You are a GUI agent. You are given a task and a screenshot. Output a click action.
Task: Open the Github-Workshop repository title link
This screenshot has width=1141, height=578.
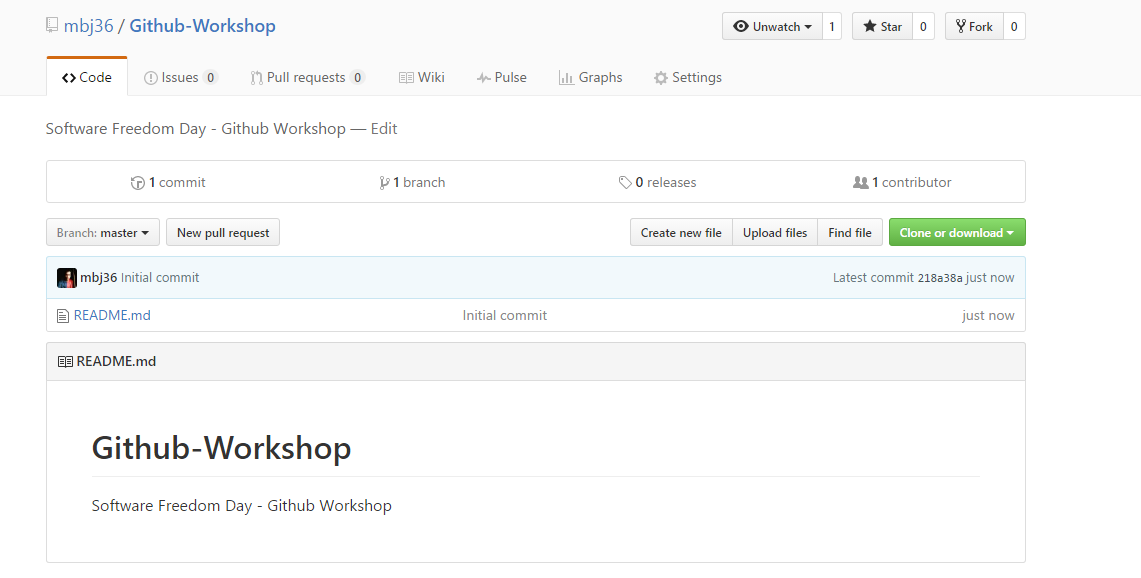click(x=202, y=25)
